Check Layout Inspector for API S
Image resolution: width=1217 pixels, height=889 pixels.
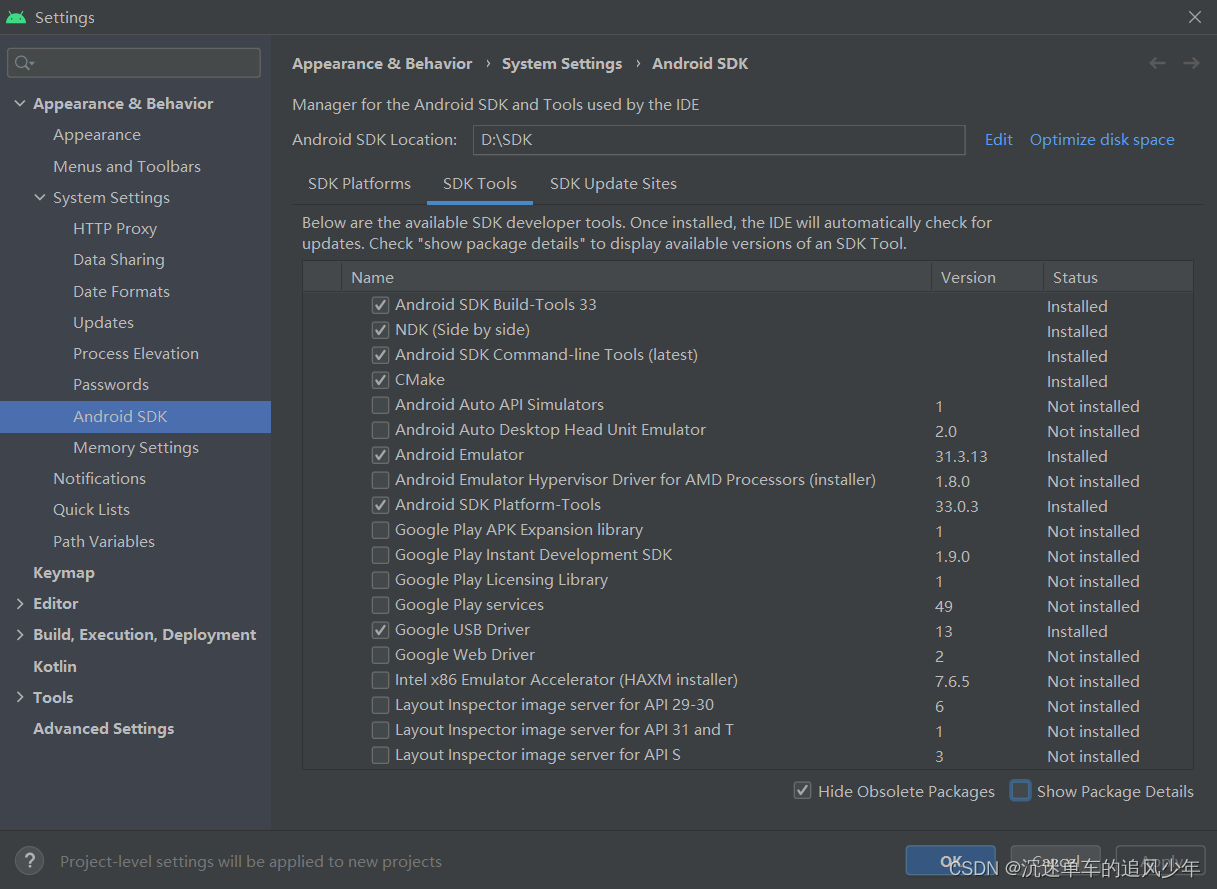click(x=380, y=755)
